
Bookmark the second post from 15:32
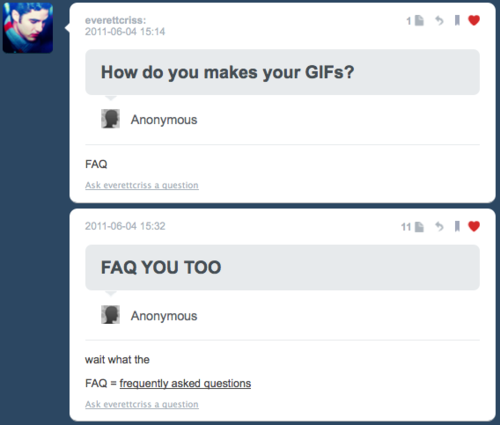coord(457,226)
